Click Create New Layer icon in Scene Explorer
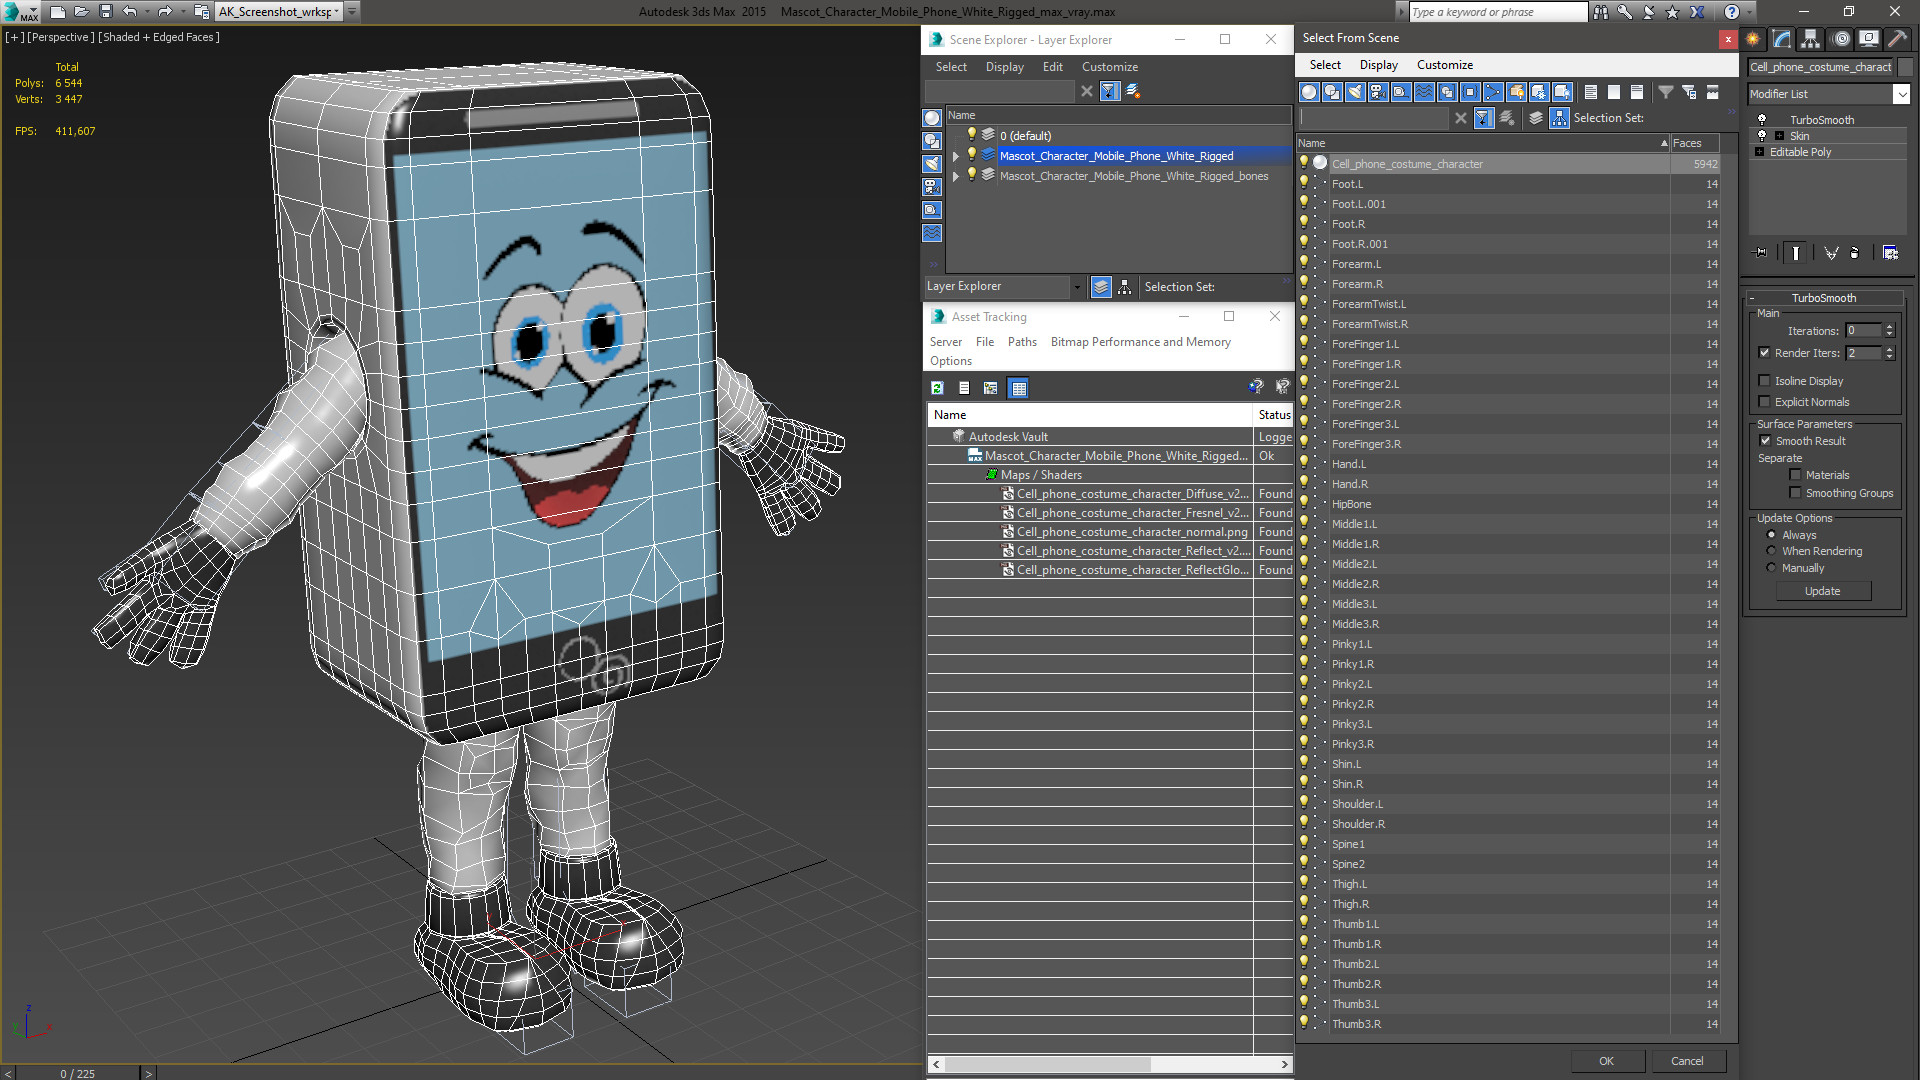The image size is (1920, 1080). [x=1133, y=91]
